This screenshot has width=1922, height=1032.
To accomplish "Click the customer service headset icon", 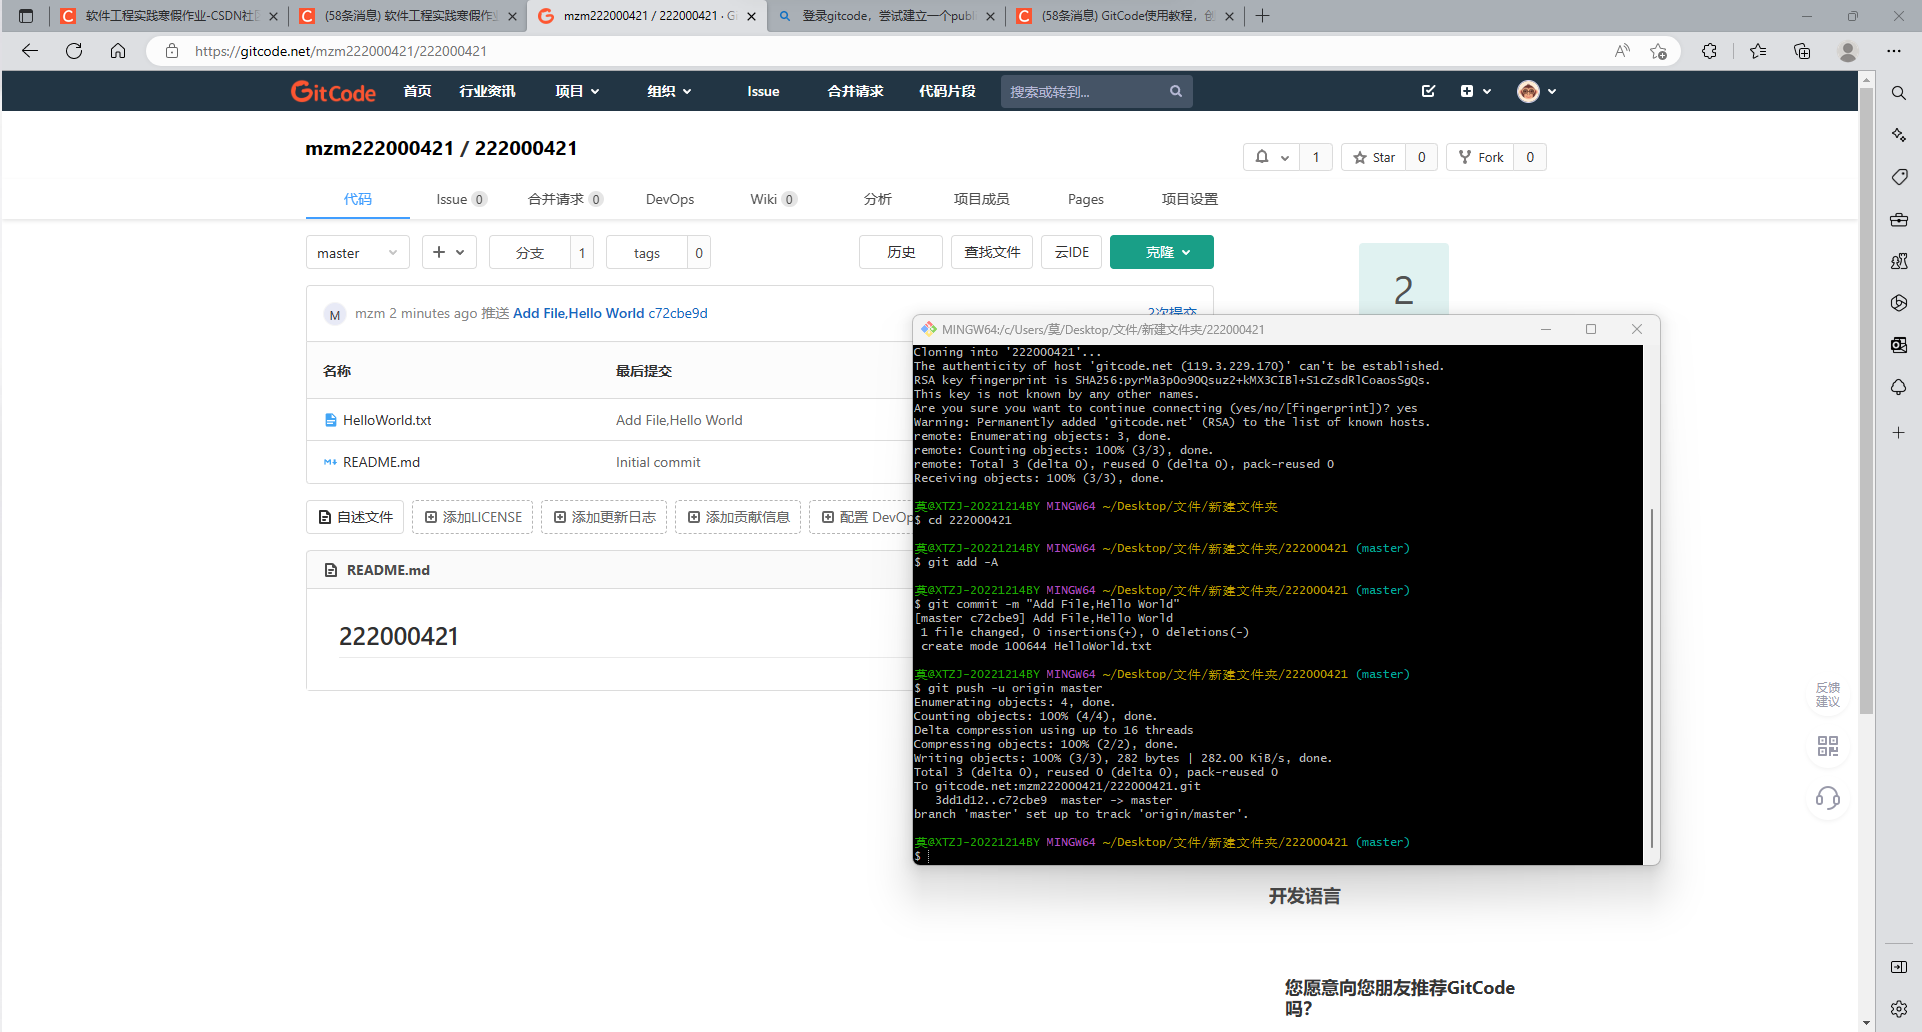I will [1828, 798].
